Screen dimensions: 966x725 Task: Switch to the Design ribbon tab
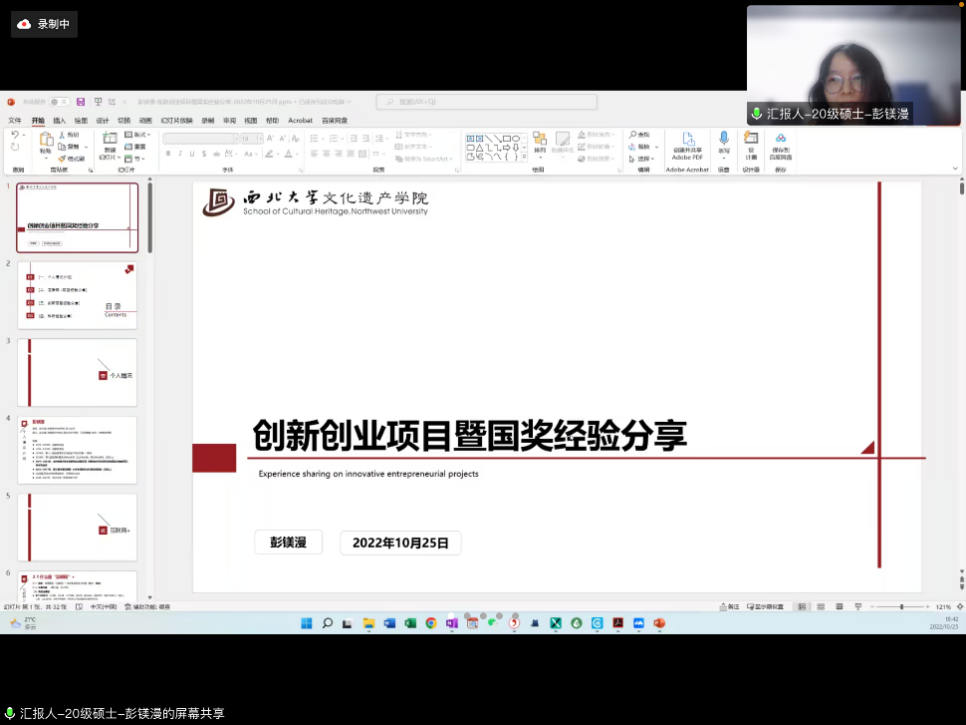102,120
